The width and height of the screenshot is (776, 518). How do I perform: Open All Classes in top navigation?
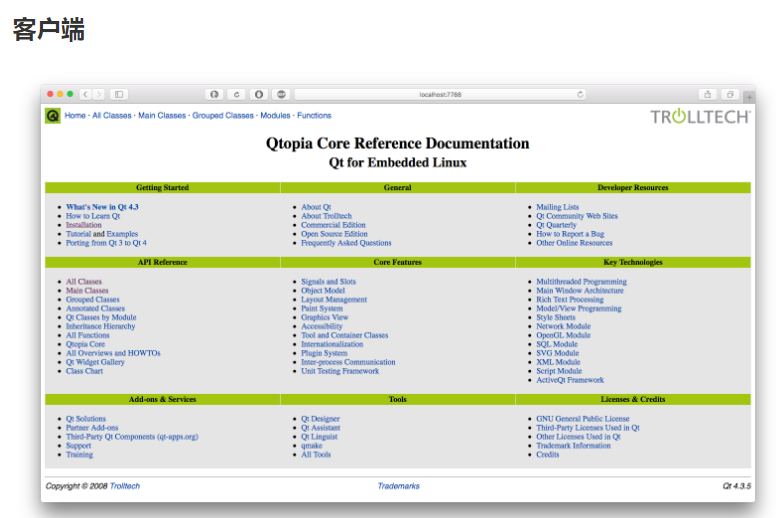click(x=112, y=115)
